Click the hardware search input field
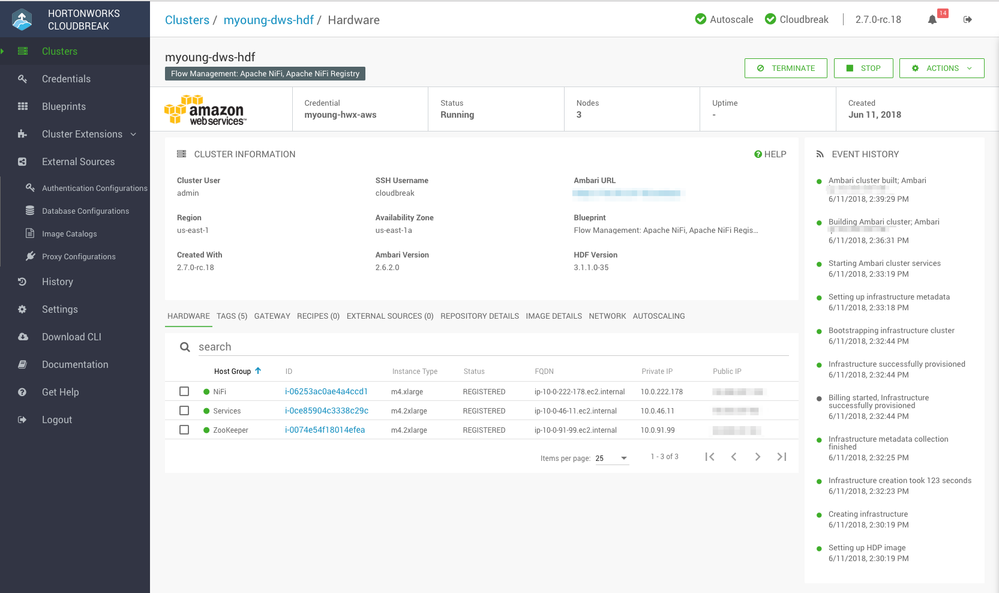The image size is (999, 593). (x=493, y=347)
